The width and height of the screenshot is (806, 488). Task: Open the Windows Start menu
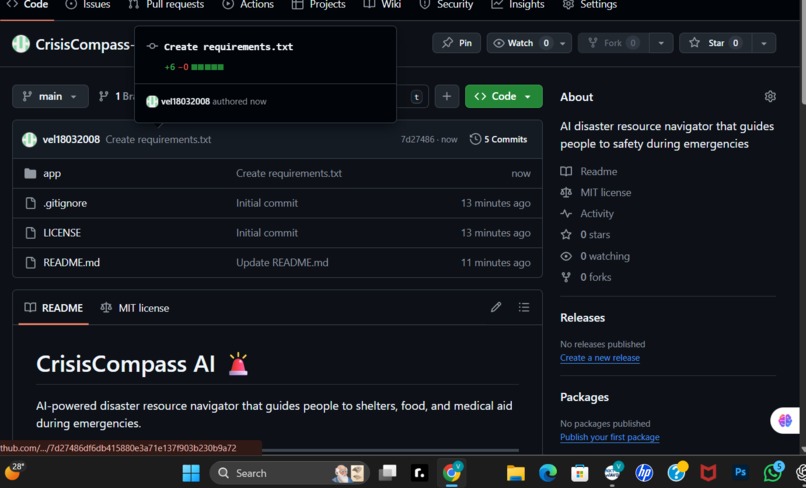pos(191,473)
